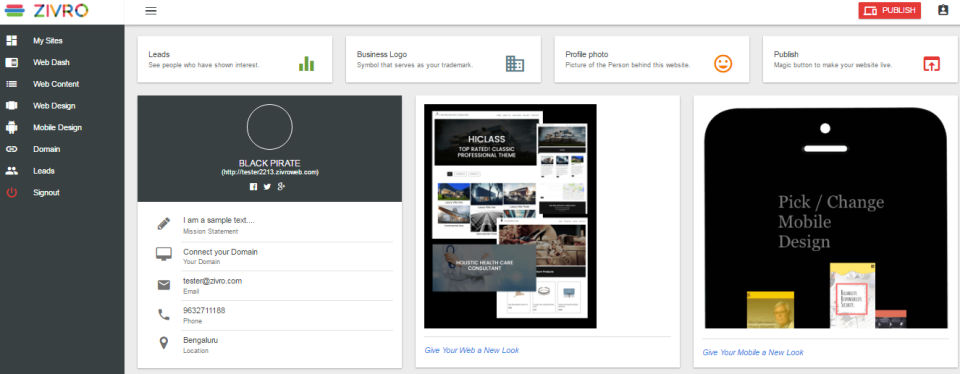Click the Mobile Design android icon
The height and width of the screenshot is (374, 960).
(12, 127)
